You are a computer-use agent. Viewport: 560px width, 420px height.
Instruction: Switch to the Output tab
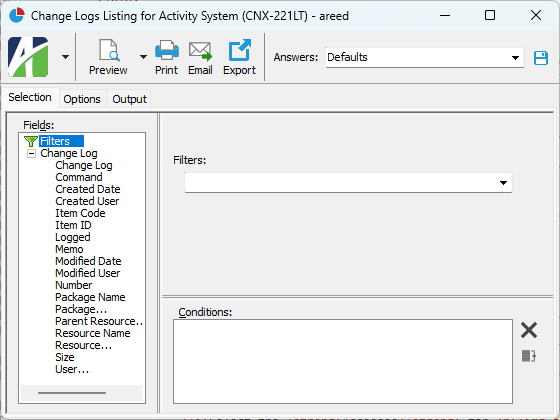(x=129, y=99)
